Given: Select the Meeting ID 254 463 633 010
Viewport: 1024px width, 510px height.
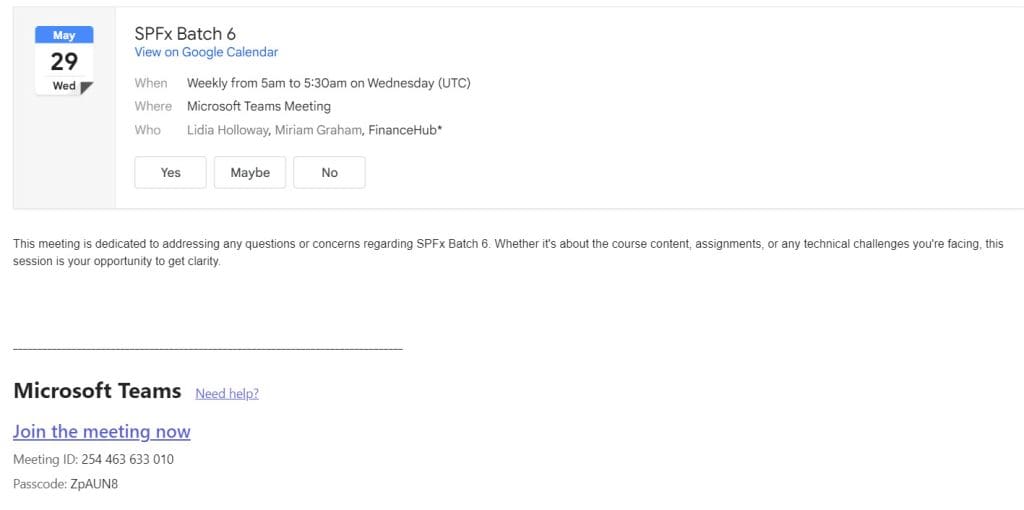Looking at the screenshot, I should coord(93,459).
